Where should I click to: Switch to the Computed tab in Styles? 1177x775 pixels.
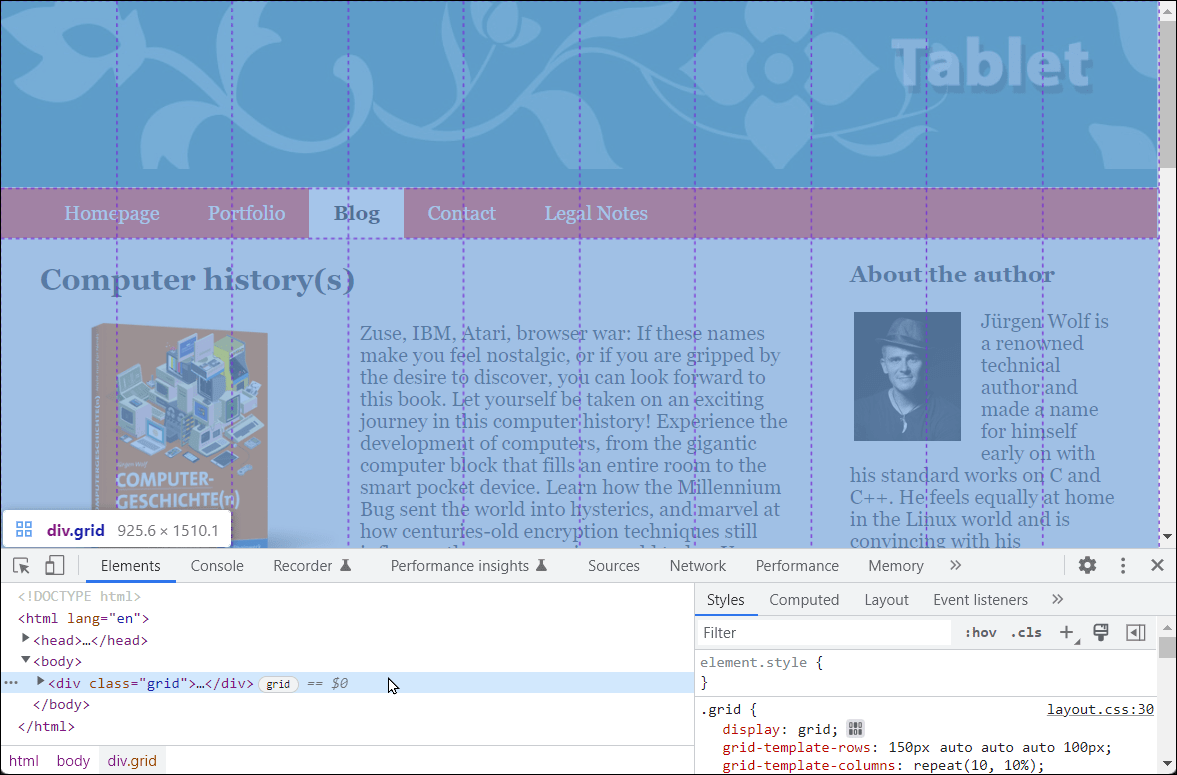coord(804,600)
